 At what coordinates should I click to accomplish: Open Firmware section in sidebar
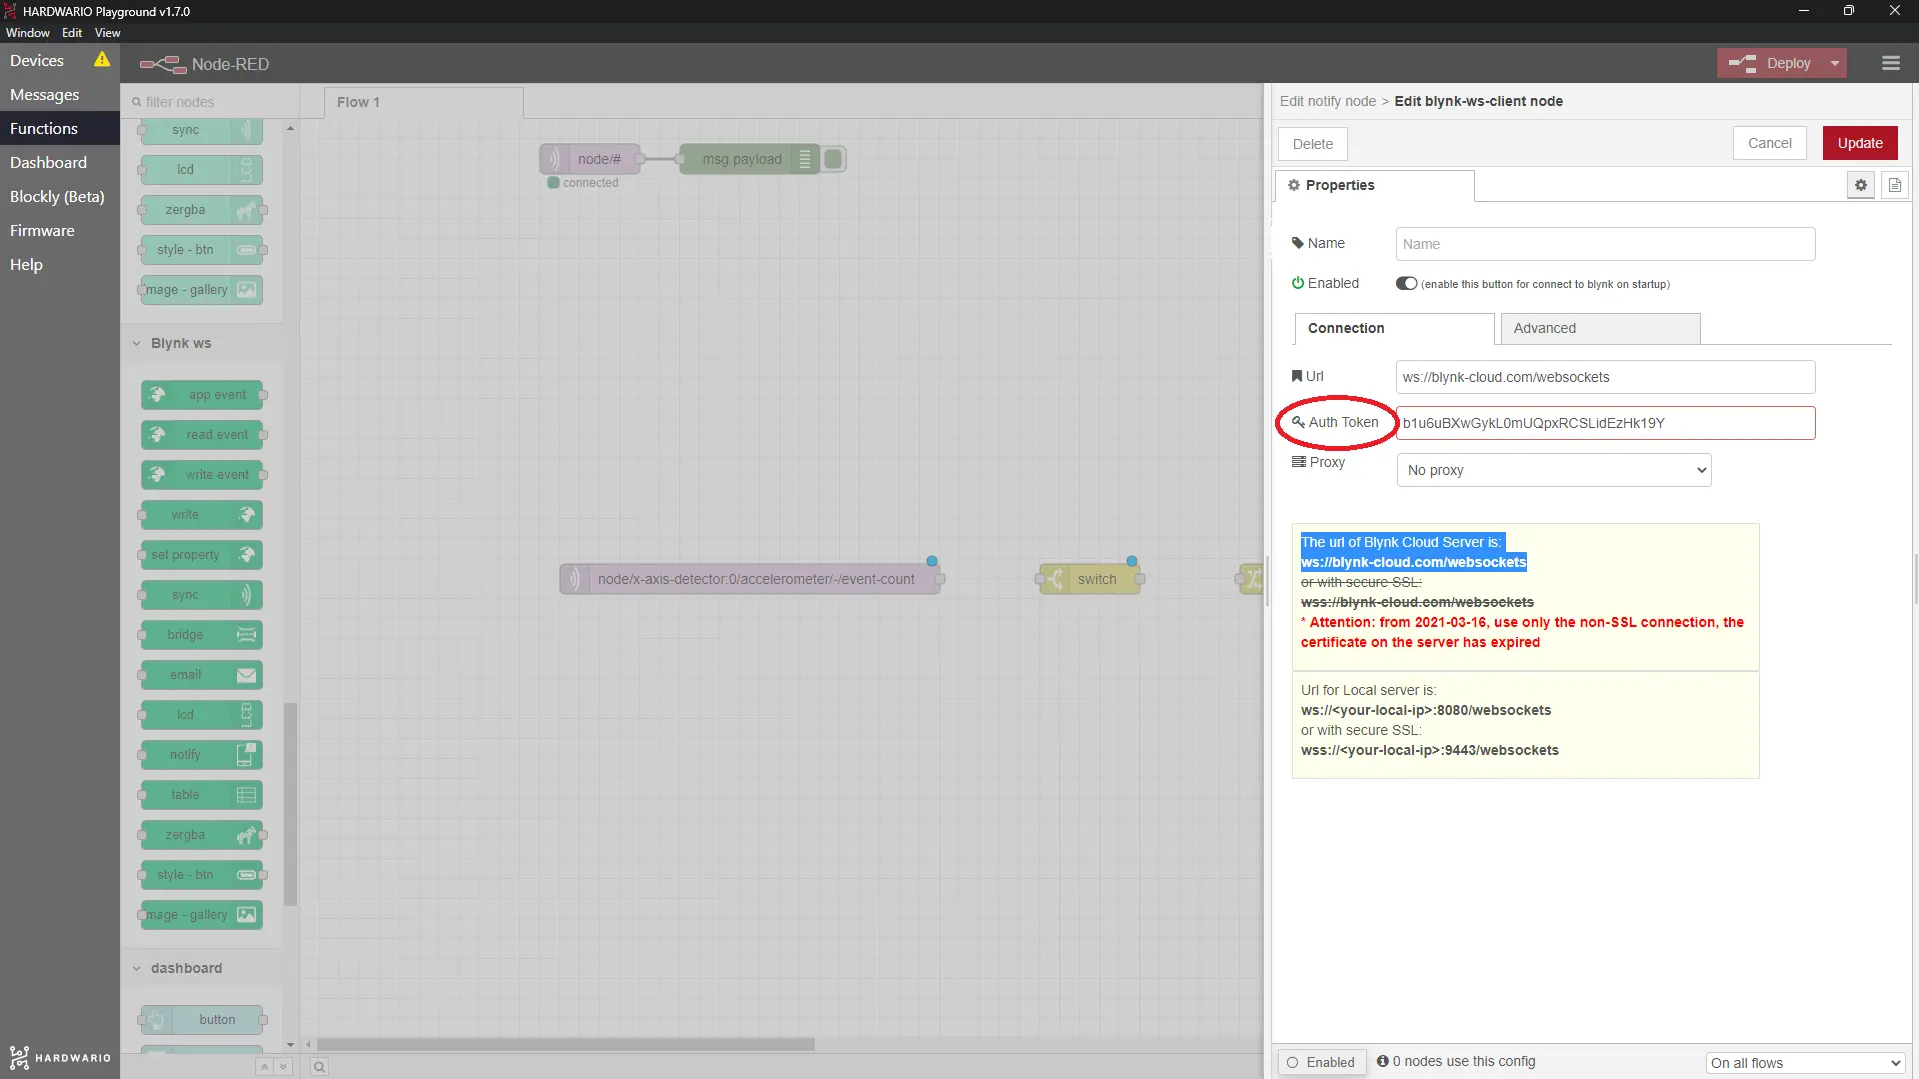[60, 231]
